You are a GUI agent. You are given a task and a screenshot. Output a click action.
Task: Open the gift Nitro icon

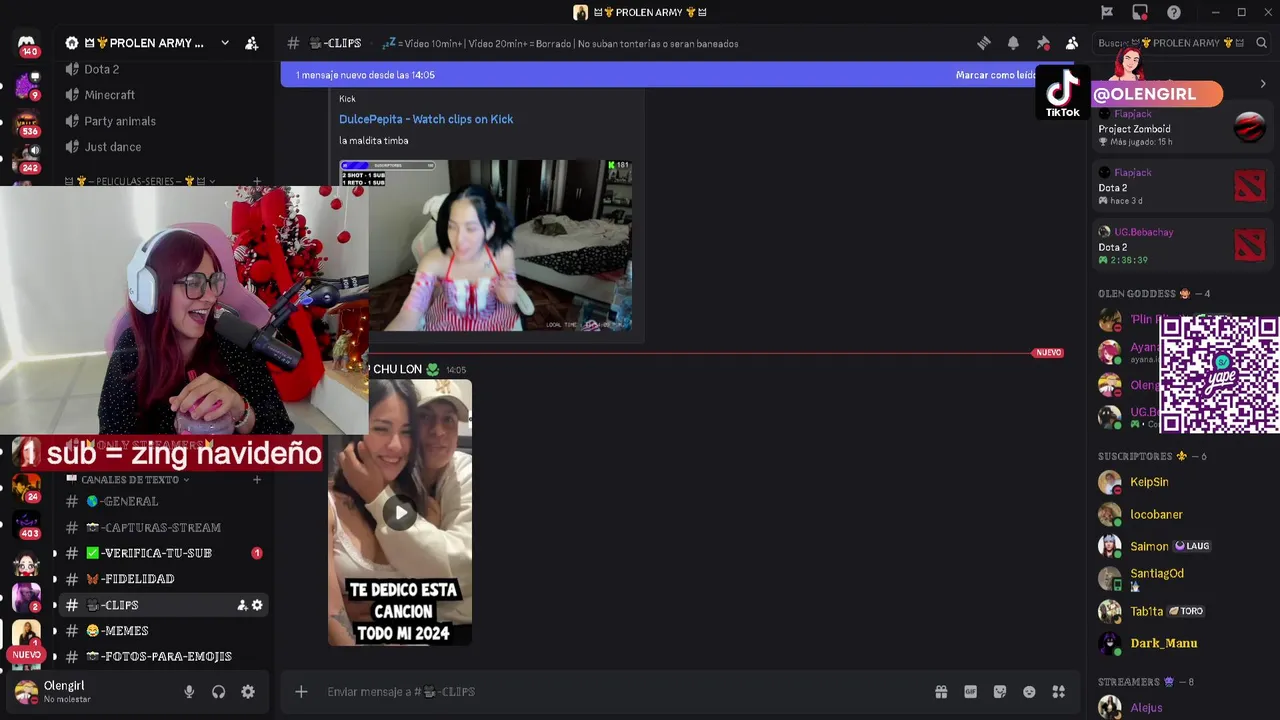[941, 692]
